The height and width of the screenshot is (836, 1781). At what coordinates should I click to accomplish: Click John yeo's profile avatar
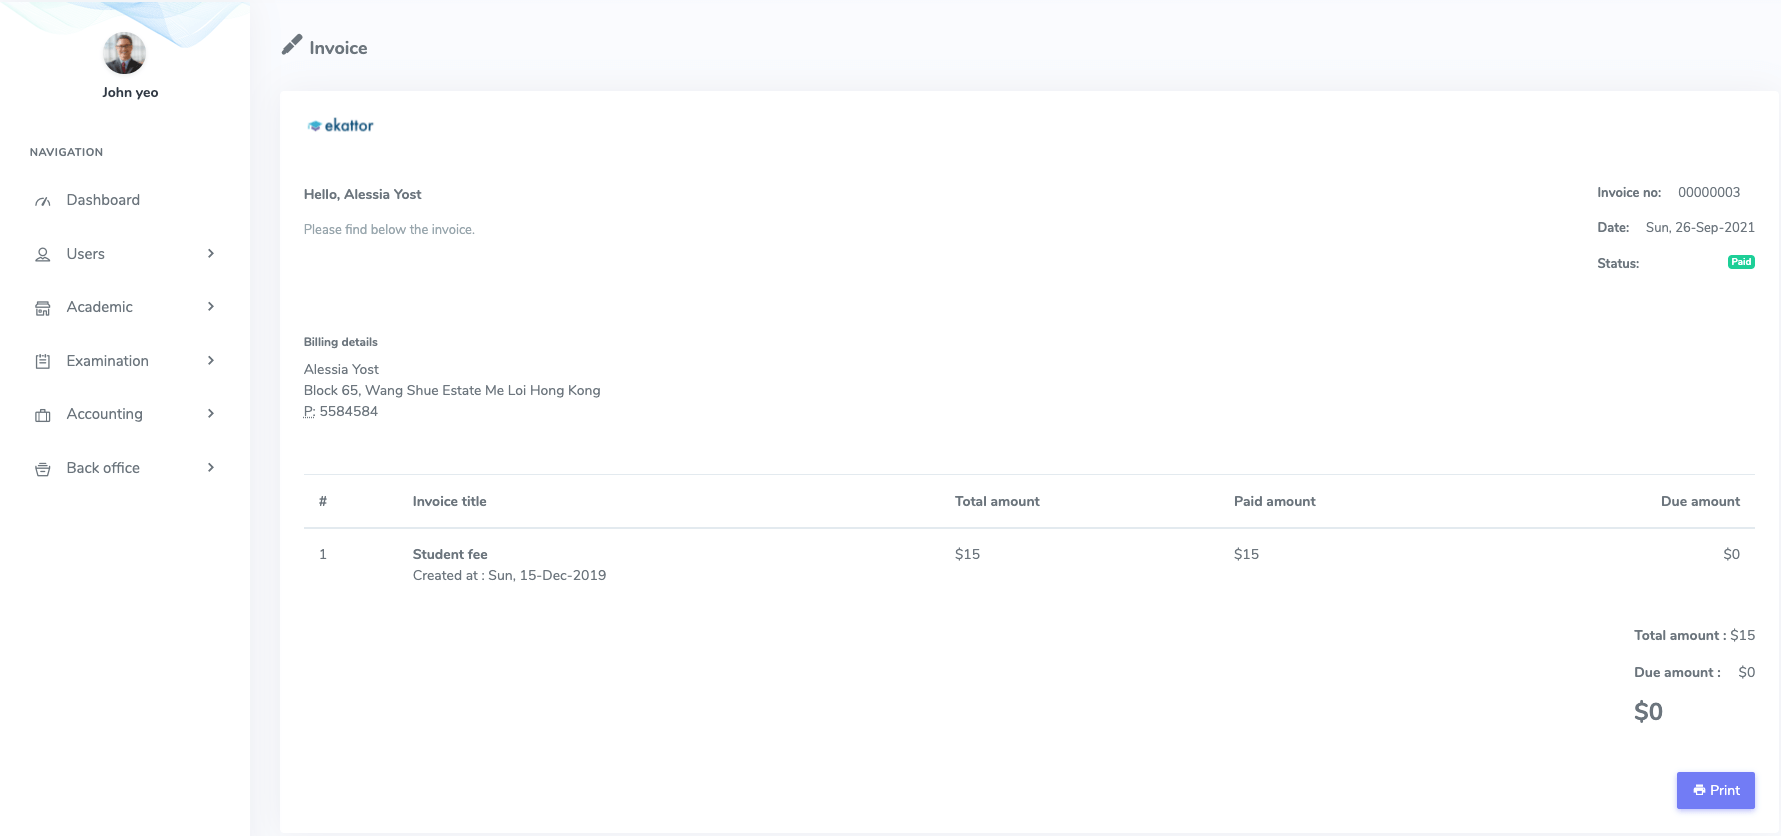124,53
